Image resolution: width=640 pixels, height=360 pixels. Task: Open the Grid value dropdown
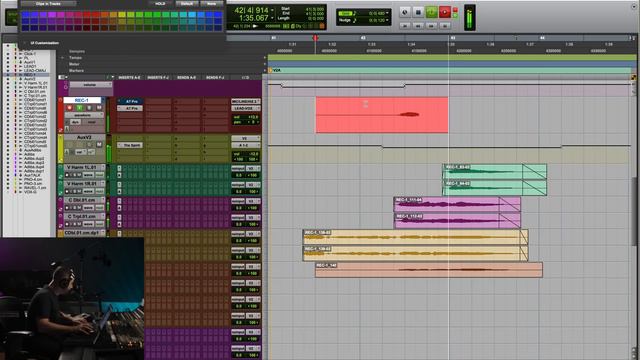[x=387, y=13]
